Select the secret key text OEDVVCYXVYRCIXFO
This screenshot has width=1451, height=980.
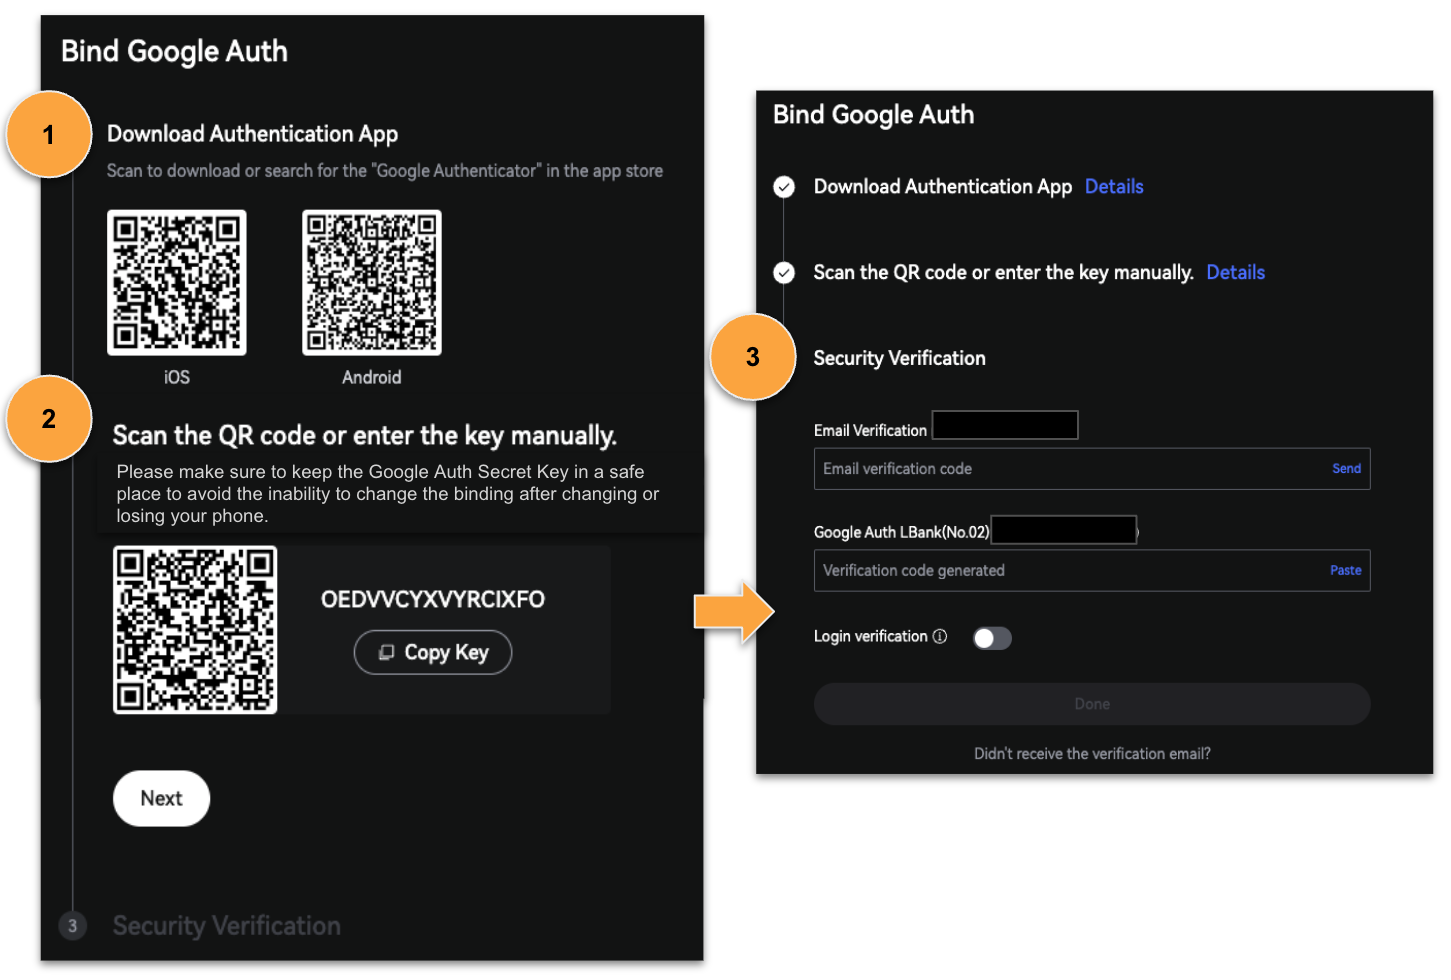432,599
